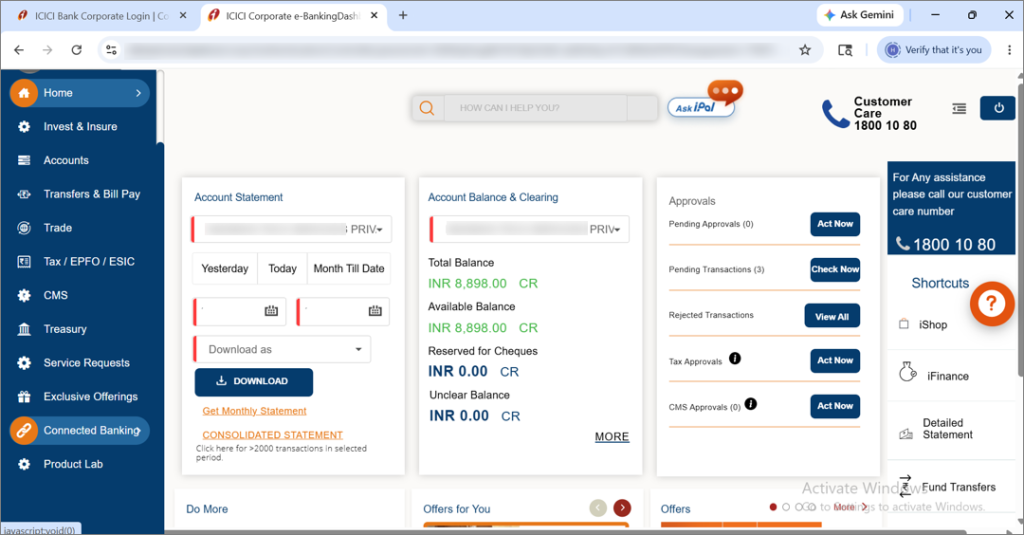Screen dimensions: 1024x535
Task: Click the Fund Transfers arrows icon
Action: (x=905, y=486)
